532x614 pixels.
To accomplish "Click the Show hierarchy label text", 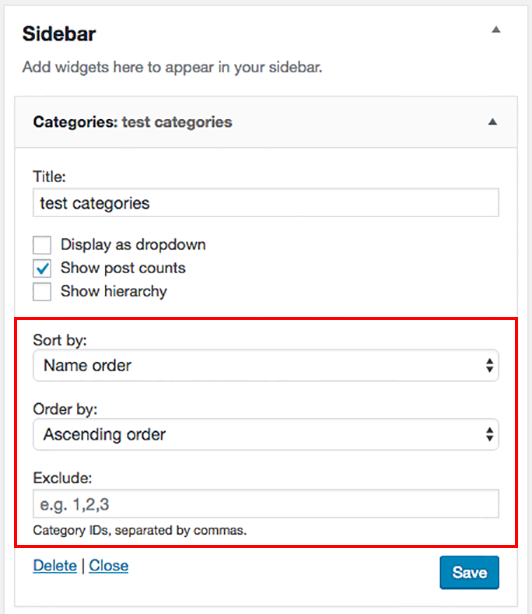I will tap(114, 291).
